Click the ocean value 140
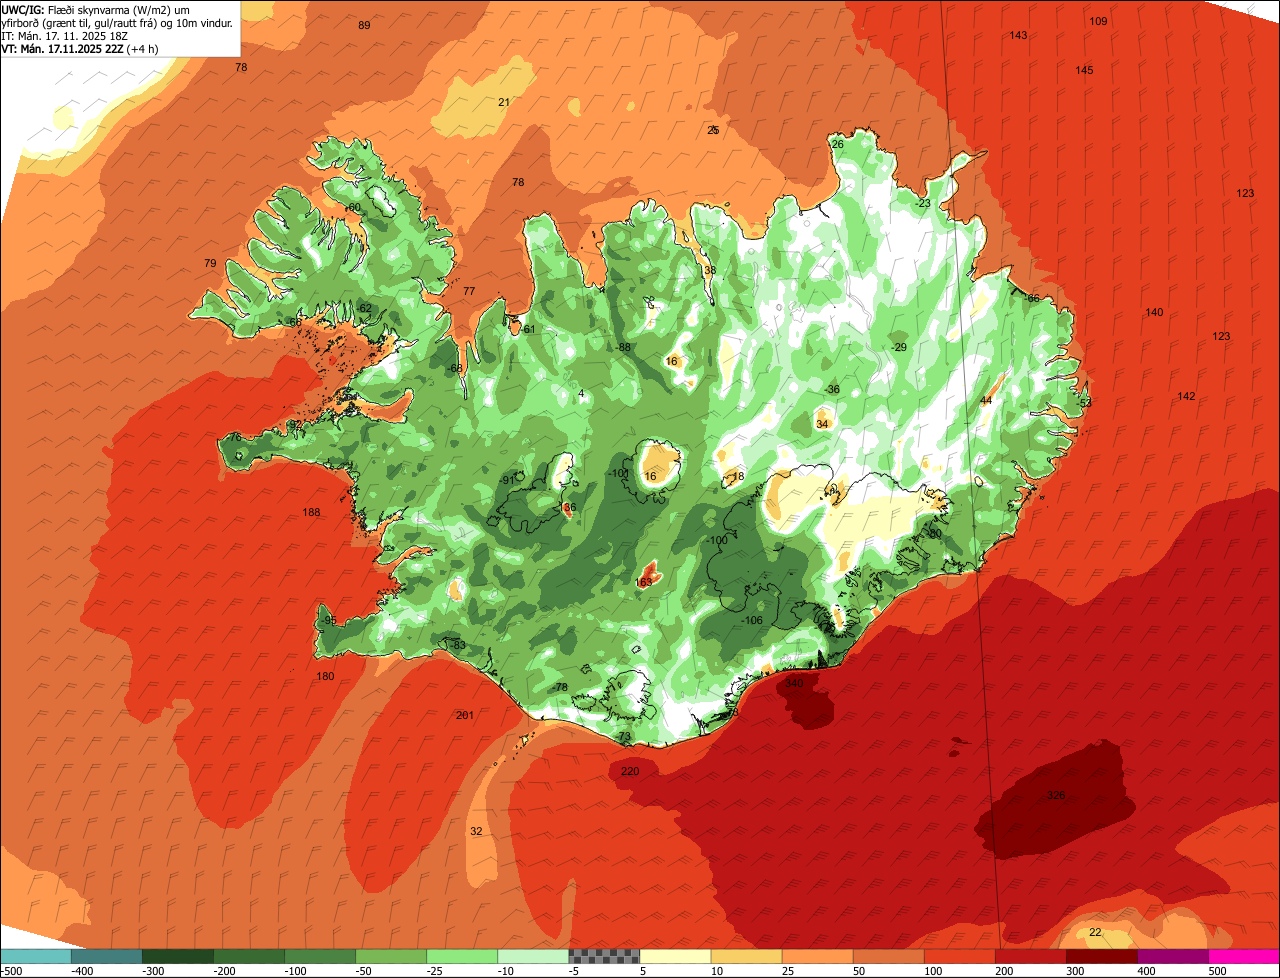1280x978 pixels. click(x=1154, y=312)
